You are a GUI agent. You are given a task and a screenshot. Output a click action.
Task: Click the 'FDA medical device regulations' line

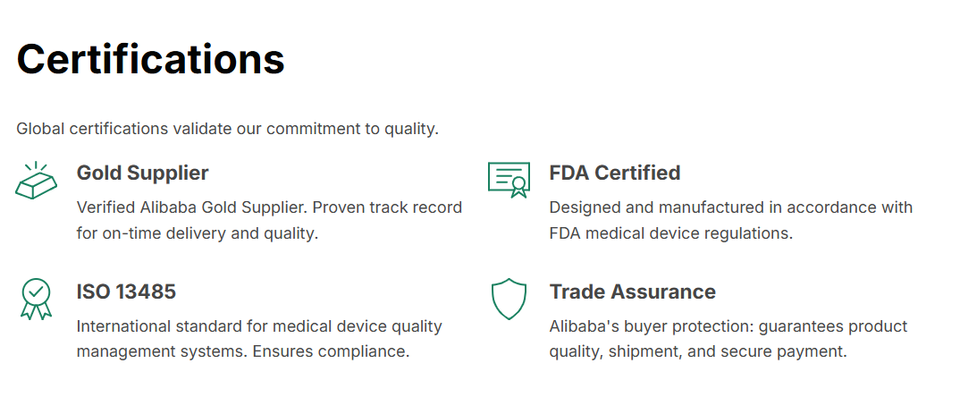click(x=670, y=234)
